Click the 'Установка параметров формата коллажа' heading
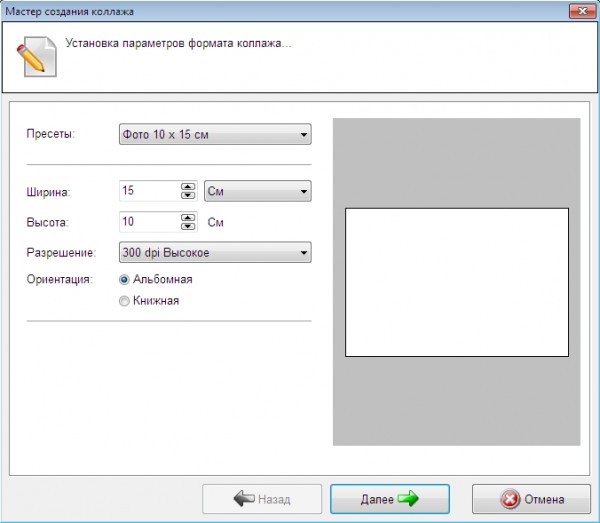Image resolution: width=600 pixels, height=523 pixels. coord(178,43)
